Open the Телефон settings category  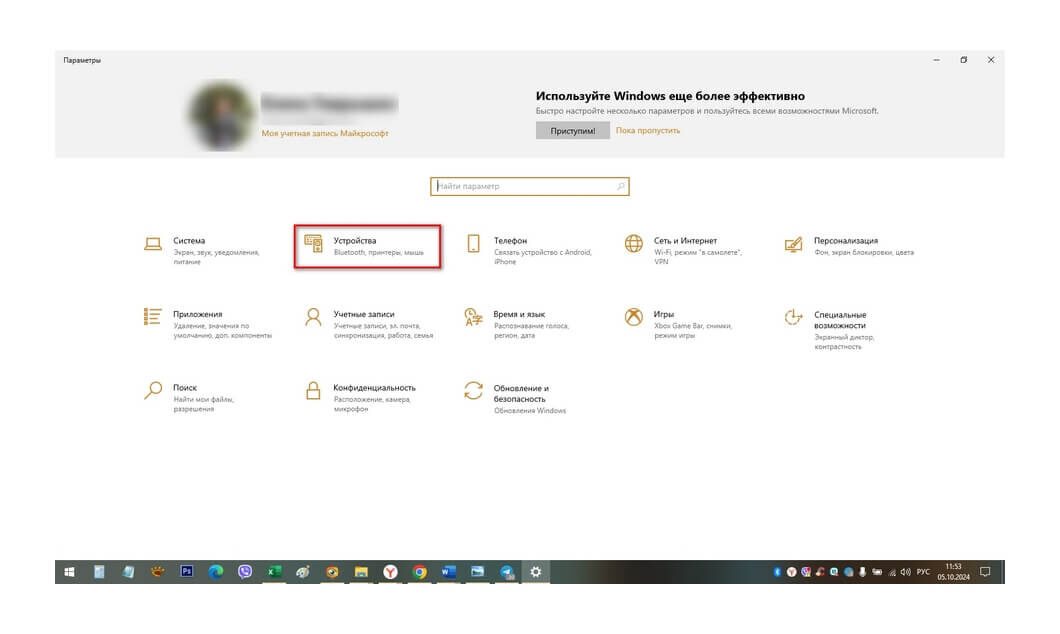tap(530, 250)
